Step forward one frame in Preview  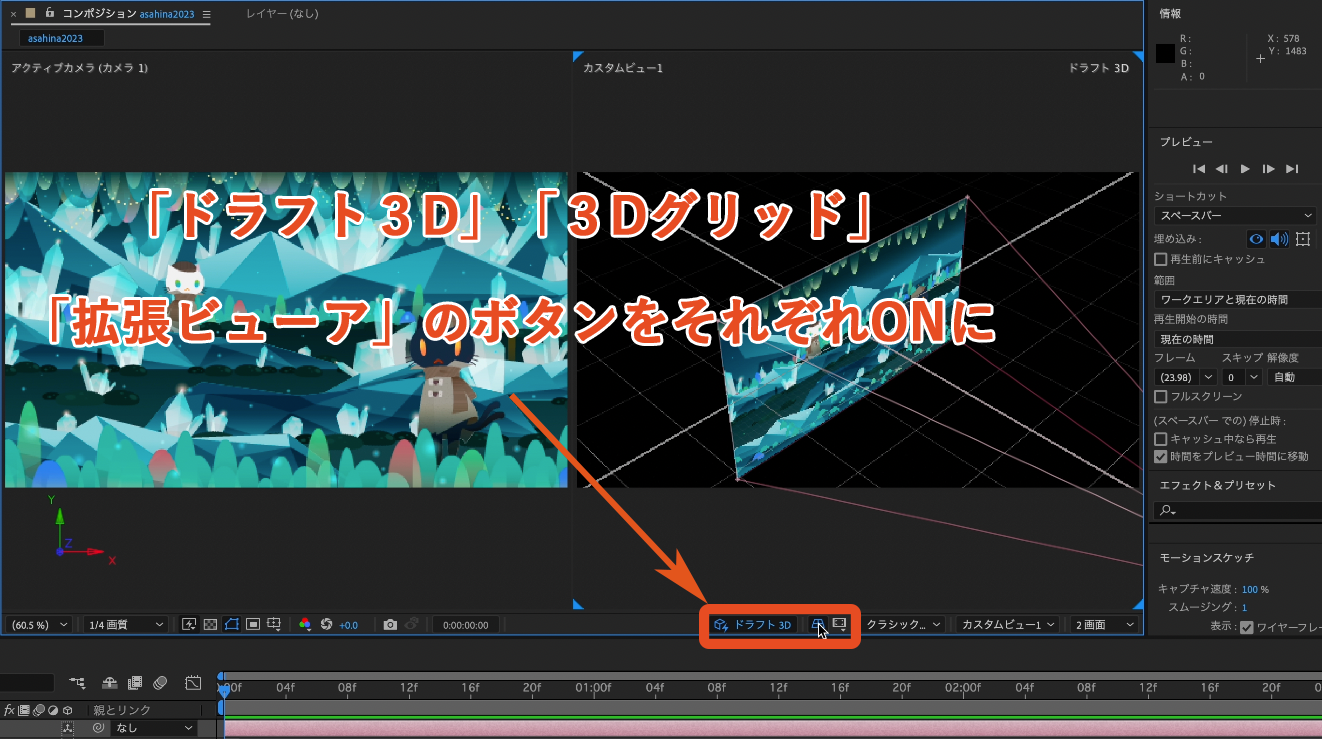(1268, 169)
